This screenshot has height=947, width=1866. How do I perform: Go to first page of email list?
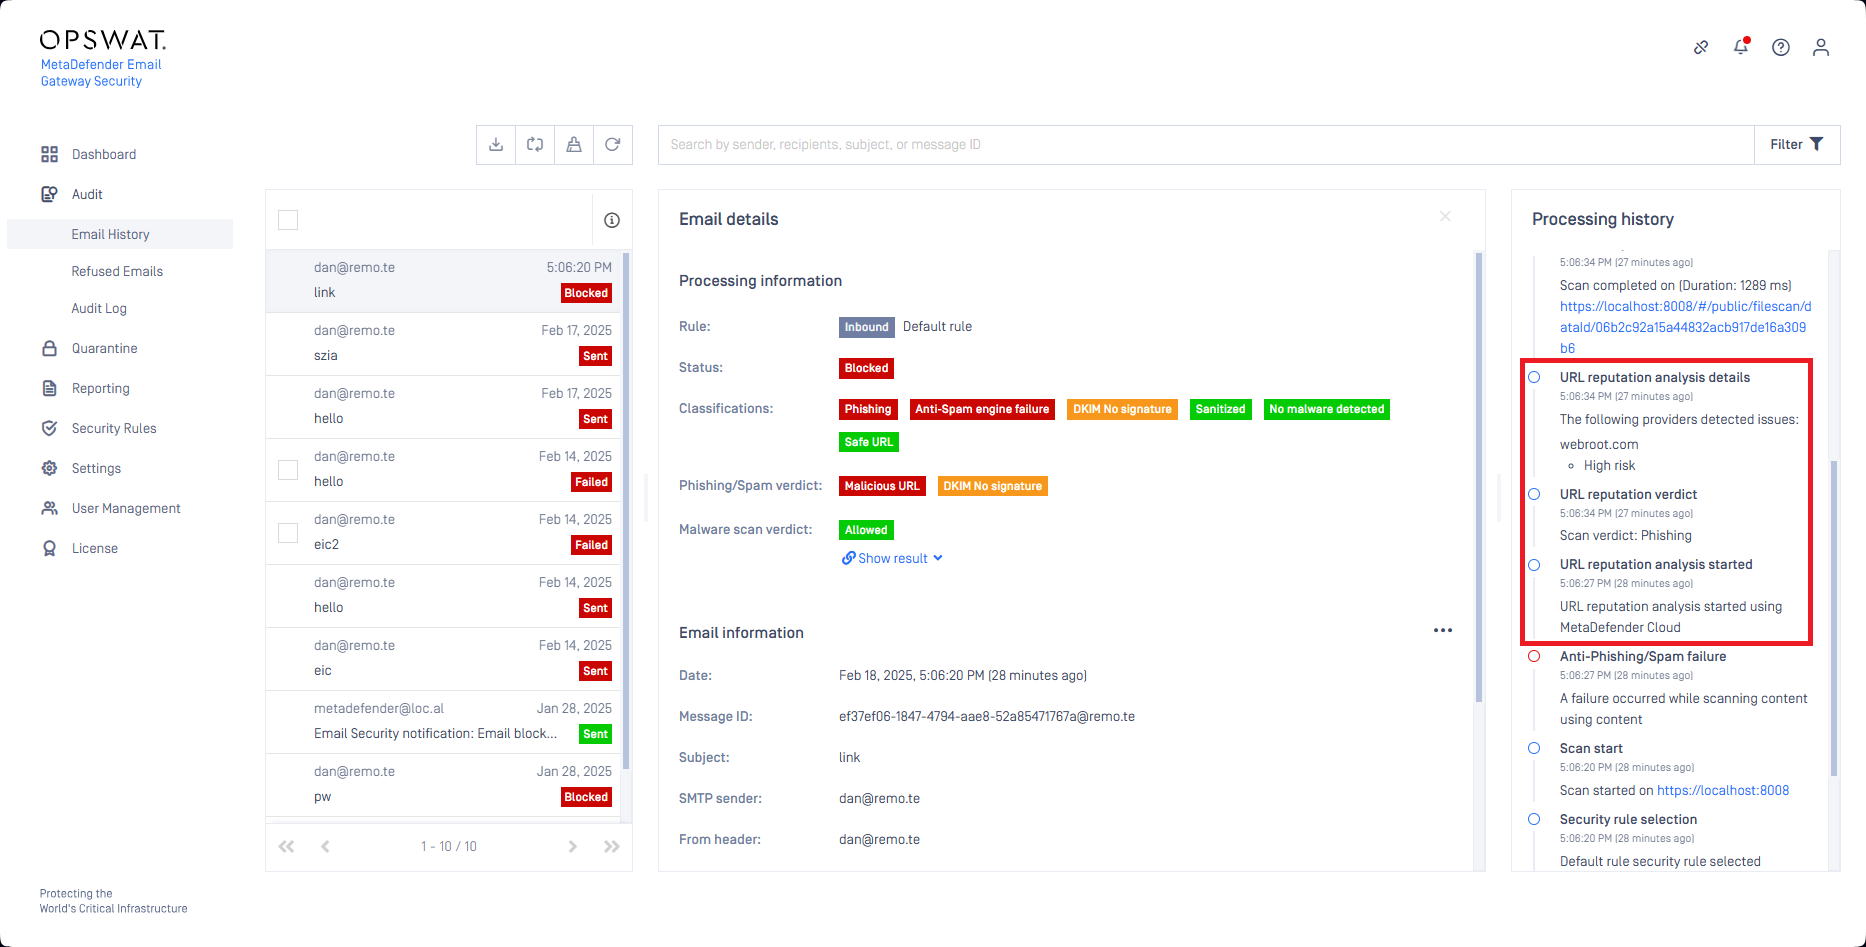pyautogui.click(x=287, y=846)
